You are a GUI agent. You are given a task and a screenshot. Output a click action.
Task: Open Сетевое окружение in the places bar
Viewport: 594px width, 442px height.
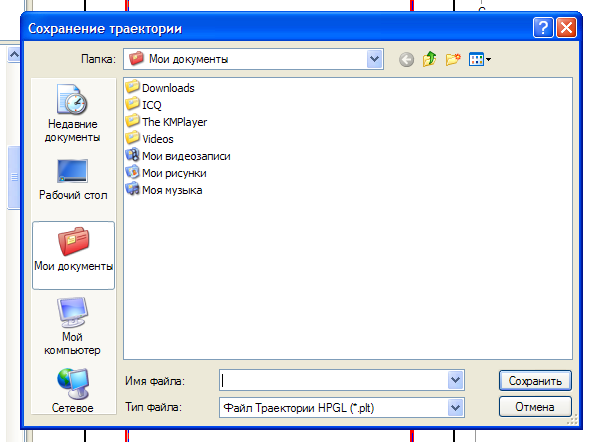(x=73, y=390)
